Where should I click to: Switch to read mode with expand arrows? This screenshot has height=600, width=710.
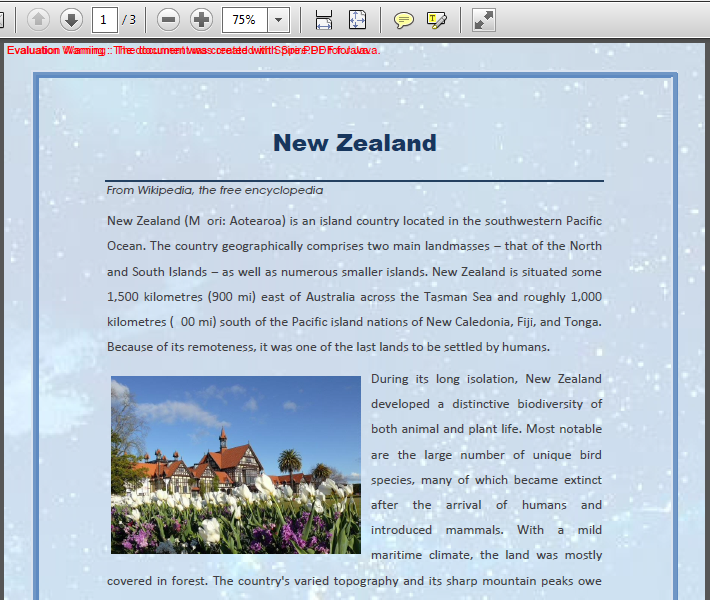(x=483, y=19)
